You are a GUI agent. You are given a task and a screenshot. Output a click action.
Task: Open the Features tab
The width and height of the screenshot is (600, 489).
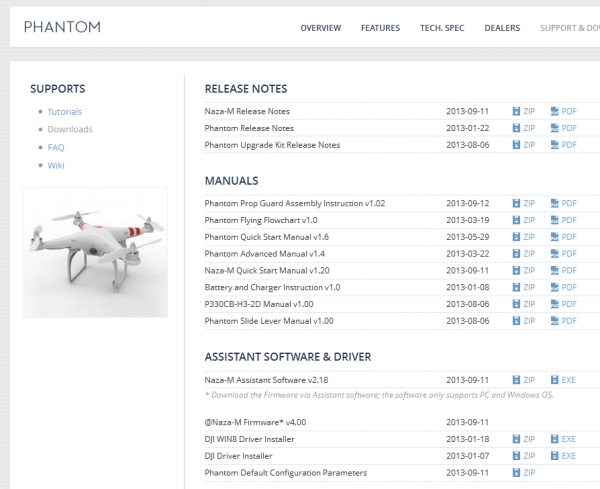tap(380, 28)
